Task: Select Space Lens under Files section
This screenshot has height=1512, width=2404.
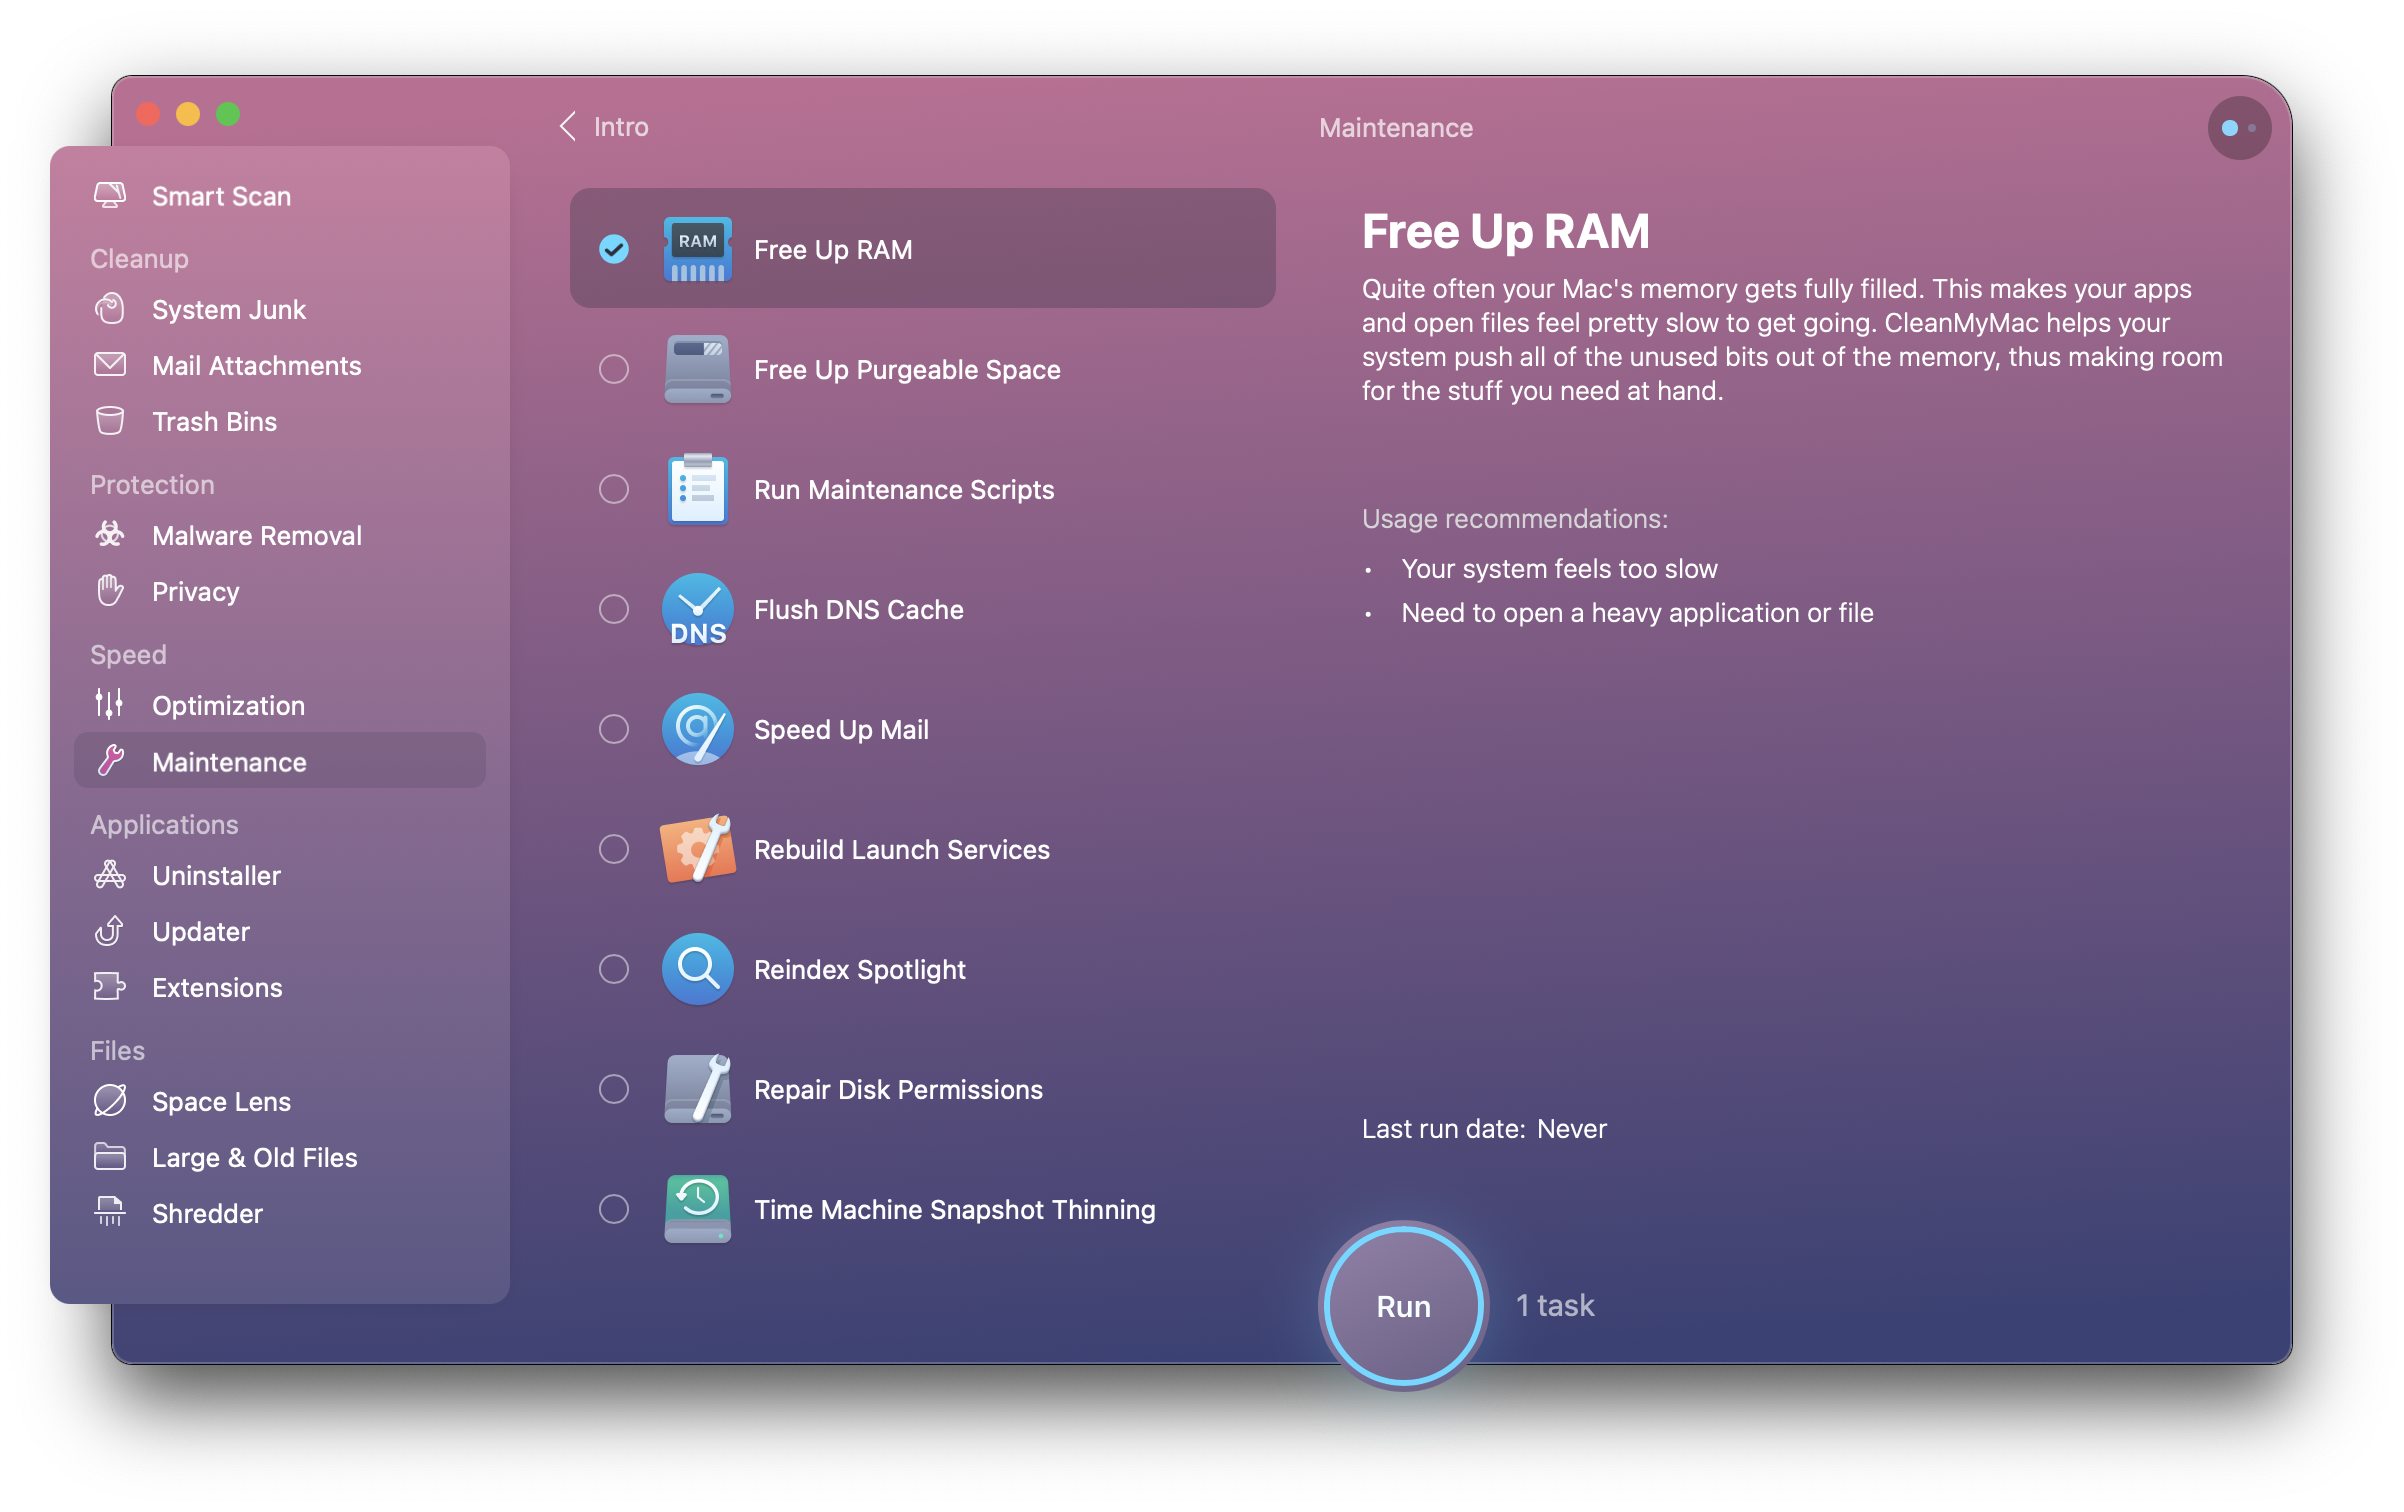Action: [219, 1101]
